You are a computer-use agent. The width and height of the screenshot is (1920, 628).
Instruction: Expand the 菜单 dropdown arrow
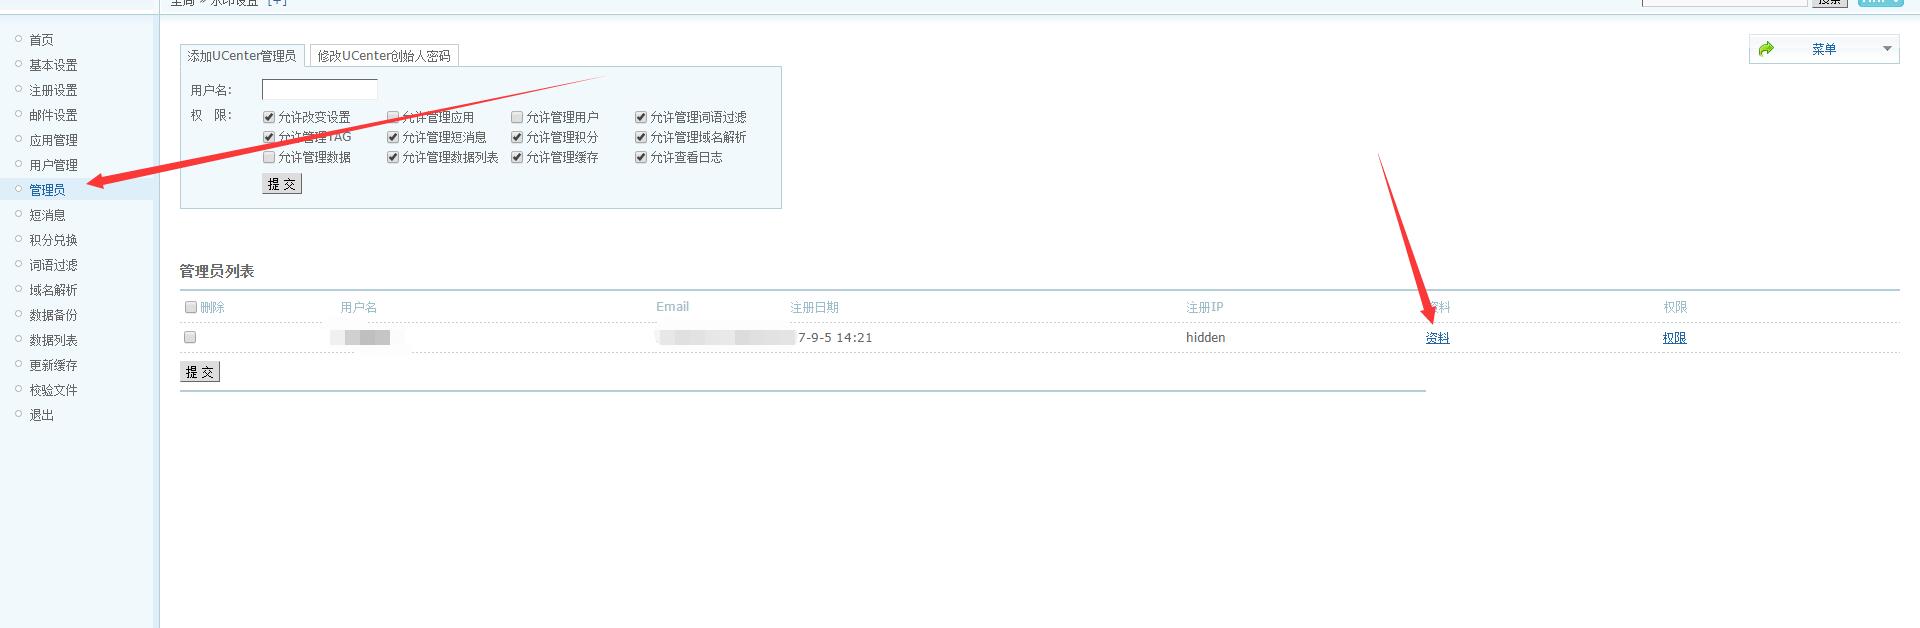1887,49
